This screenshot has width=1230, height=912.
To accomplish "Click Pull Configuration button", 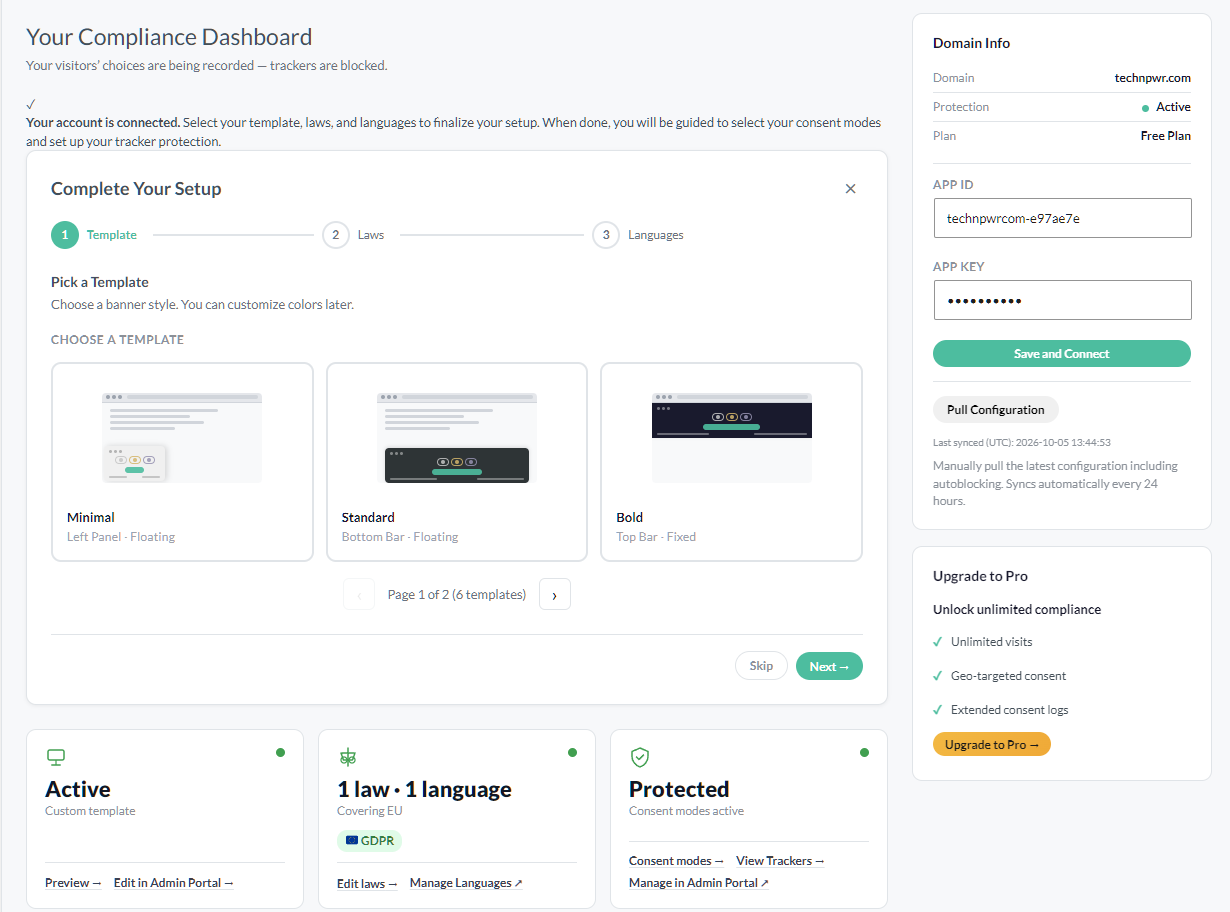I will pyautogui.click(x=995, y=410).
